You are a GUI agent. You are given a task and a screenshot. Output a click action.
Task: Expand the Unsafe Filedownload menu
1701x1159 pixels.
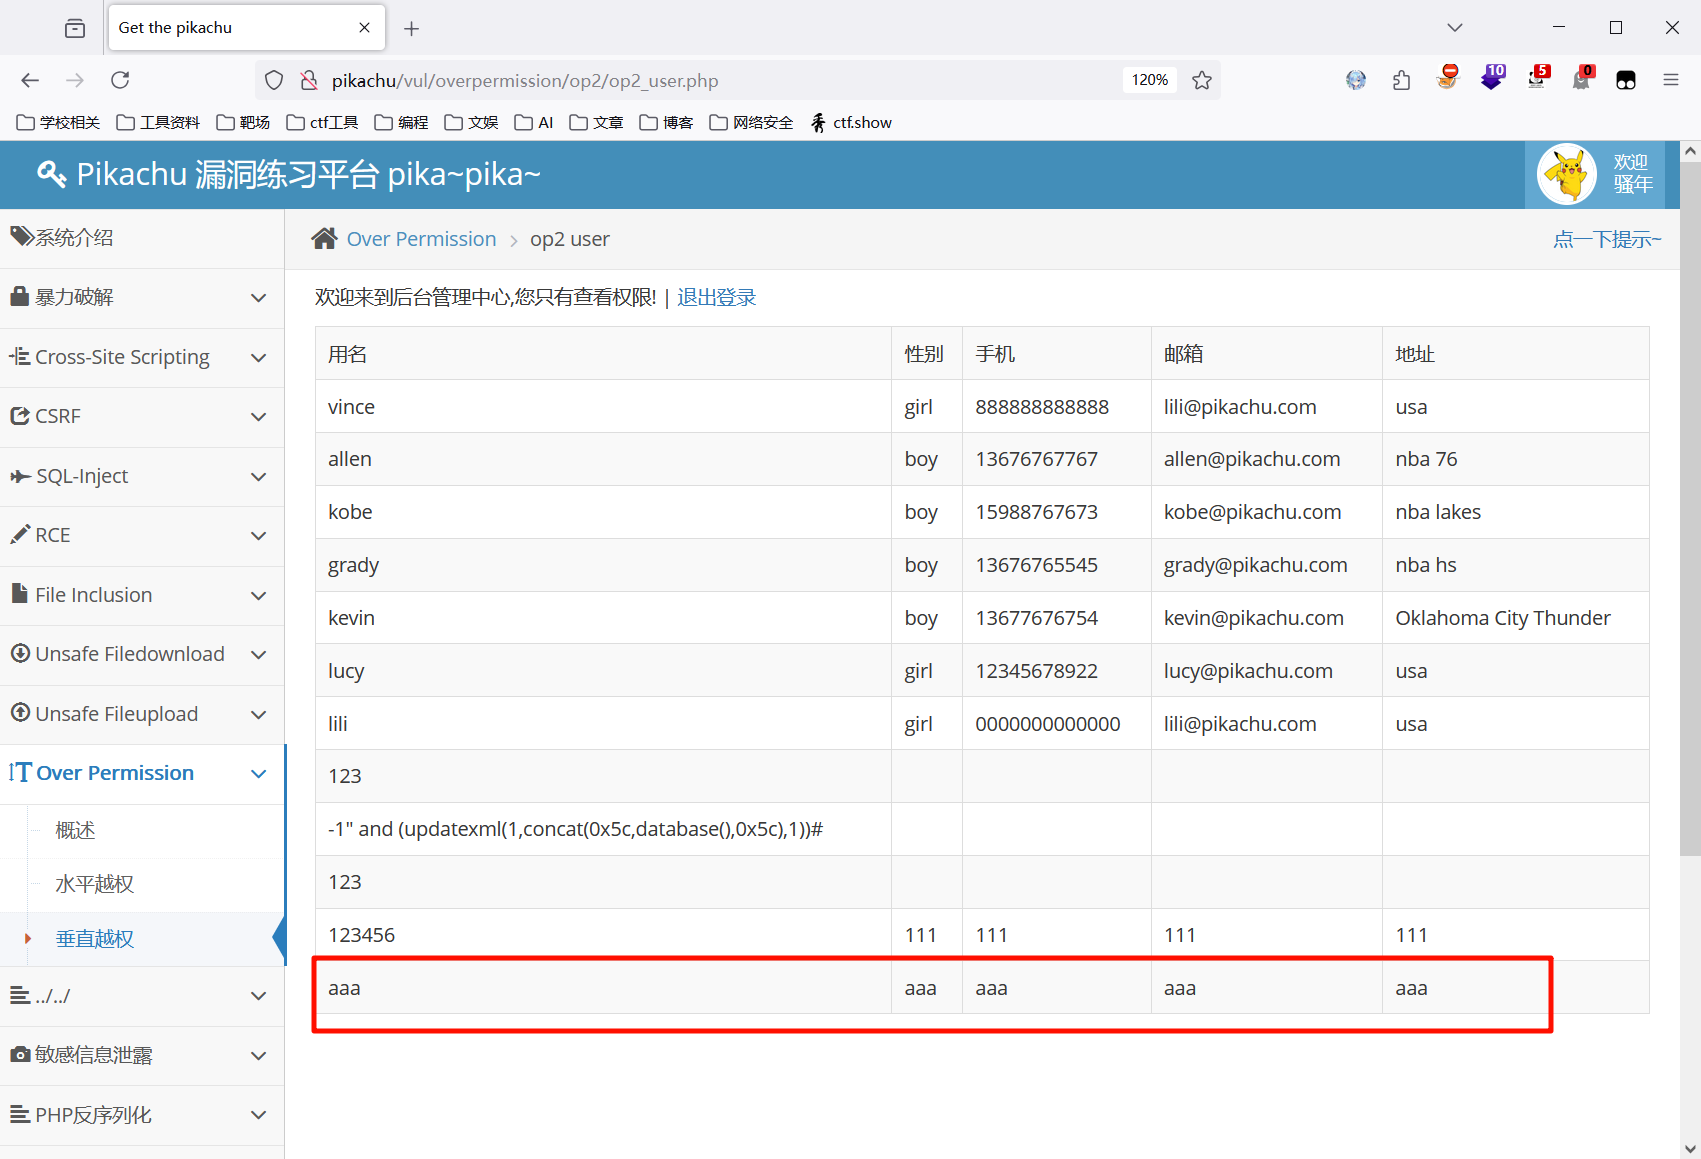[142, 654]
